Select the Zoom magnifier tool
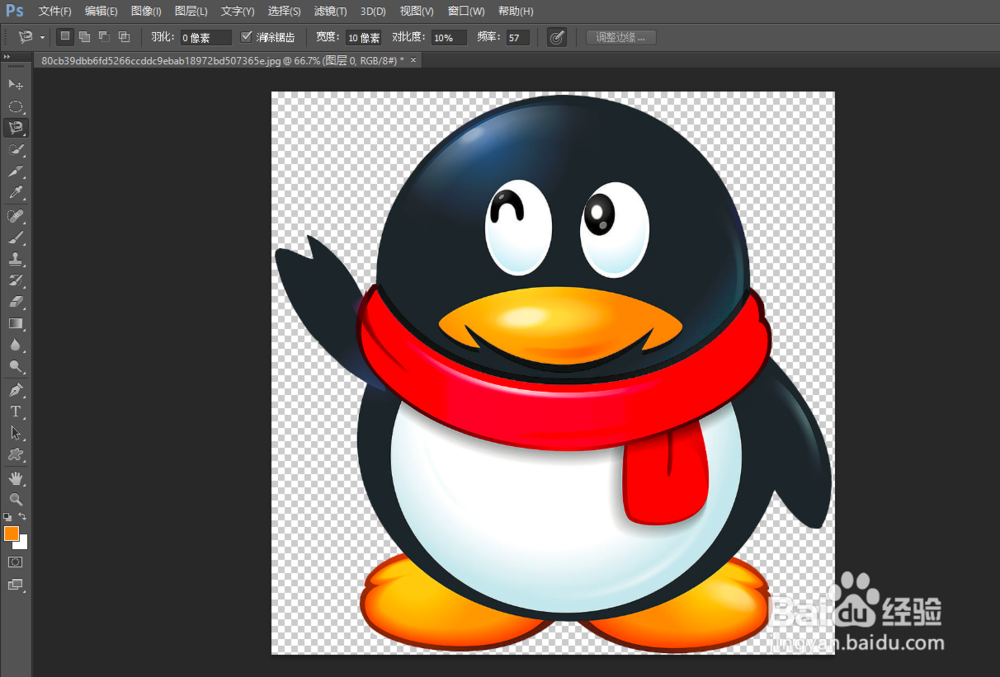 [16, 499]
